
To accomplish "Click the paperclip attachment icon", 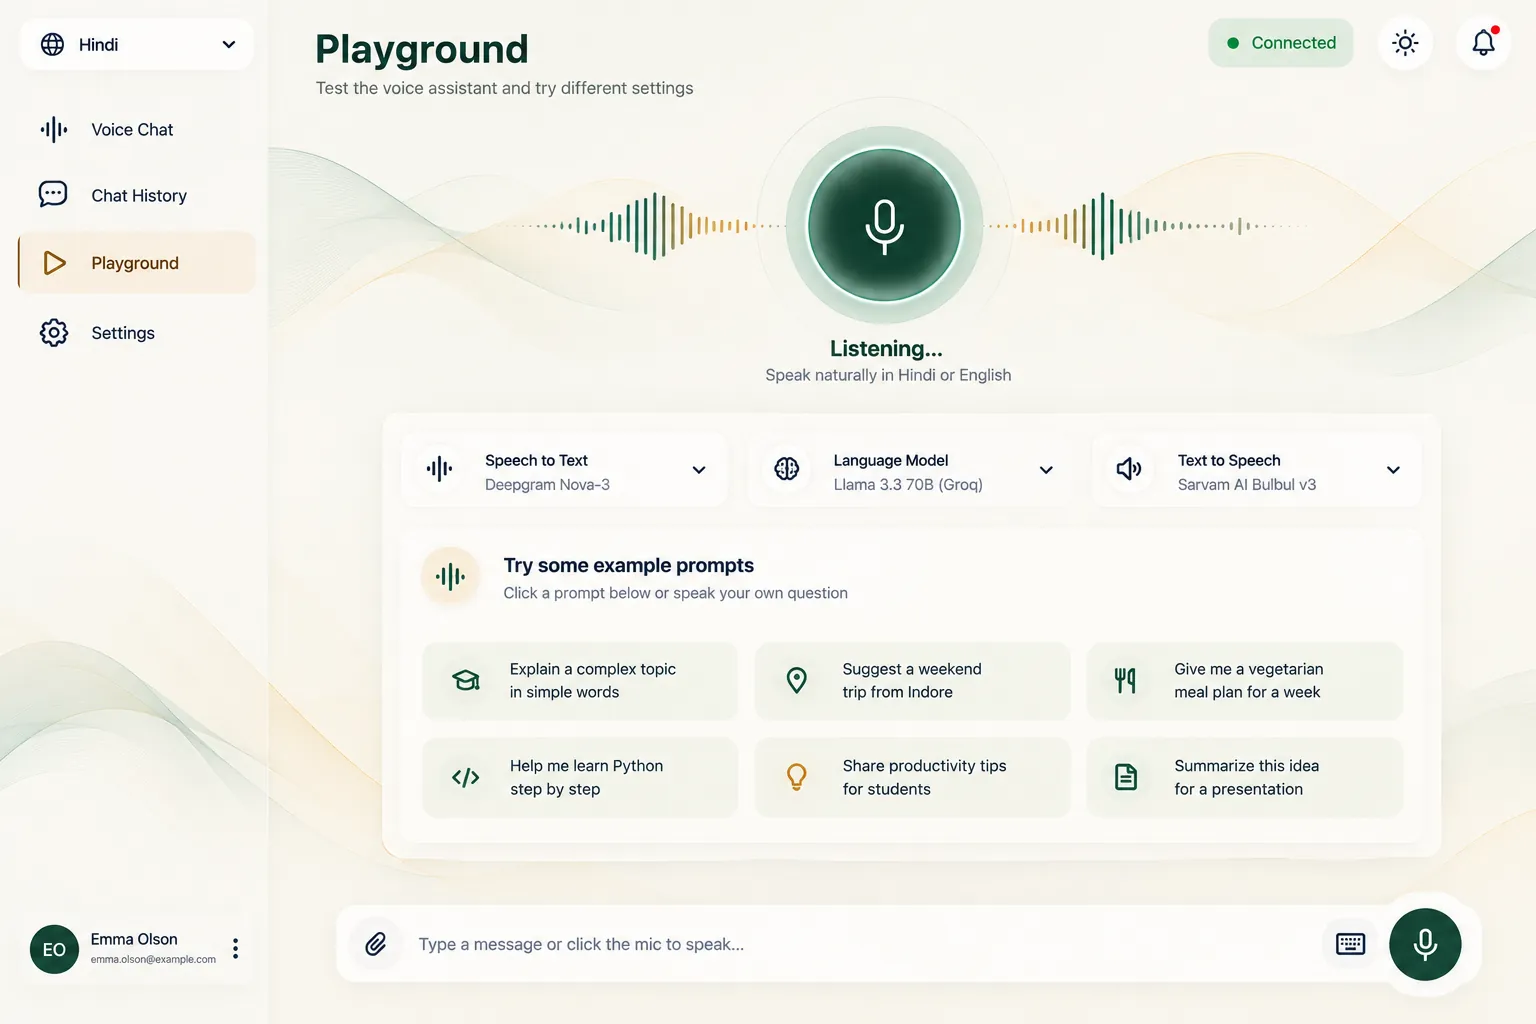I will coord(376,944).
